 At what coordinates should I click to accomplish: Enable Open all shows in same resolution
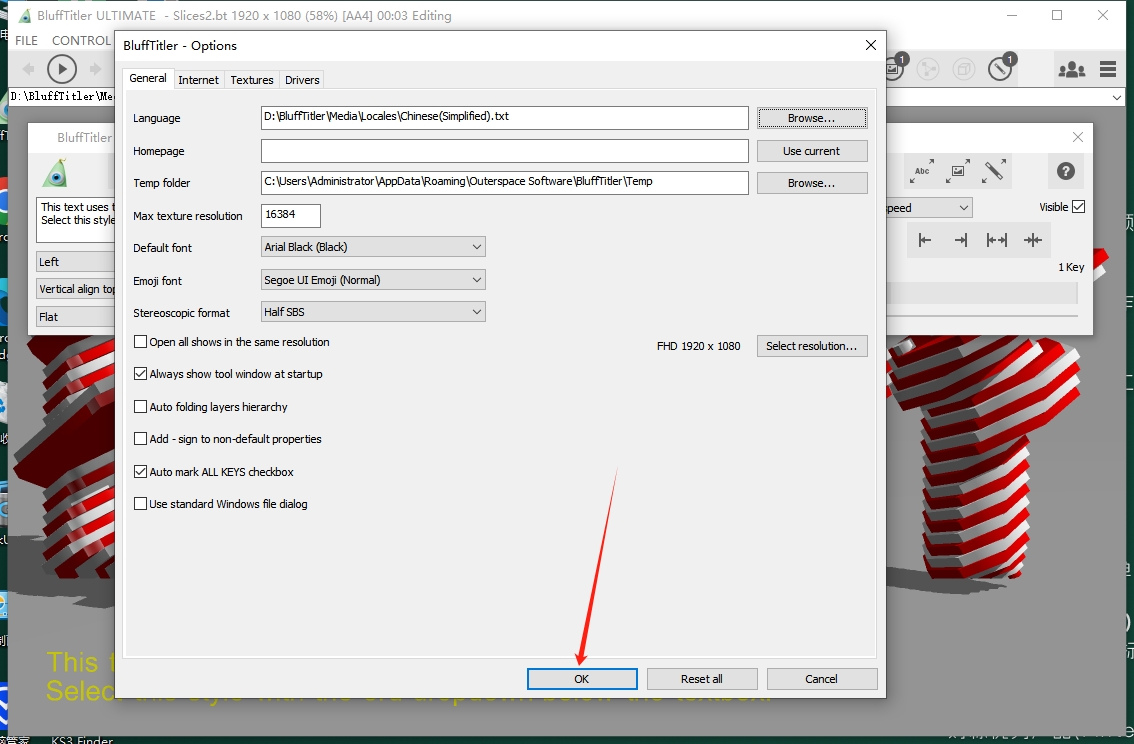pyautogui.click(x=140, y=342)
